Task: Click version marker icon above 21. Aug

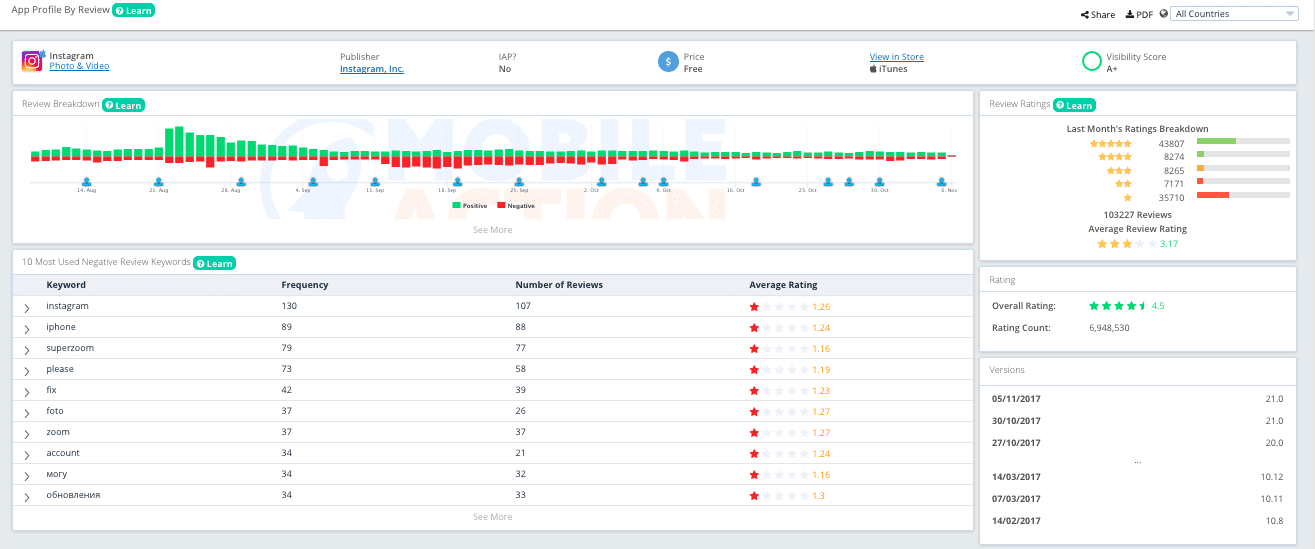Action: 158,182
